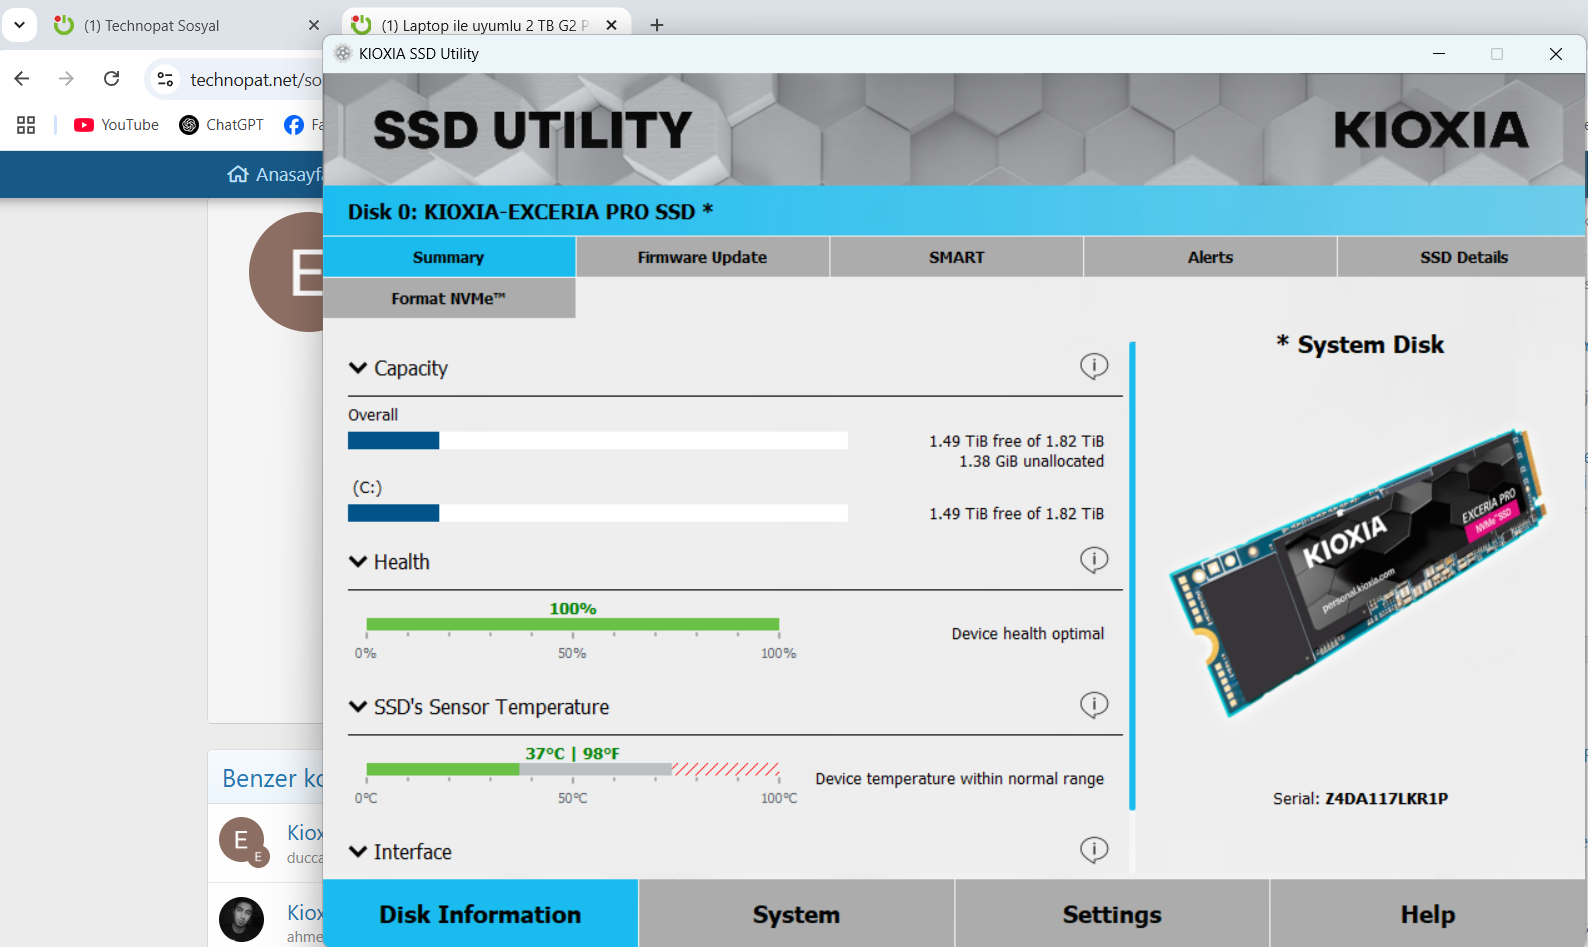
Task: Select Settings bottom tab
Action: coord(1112,914)
